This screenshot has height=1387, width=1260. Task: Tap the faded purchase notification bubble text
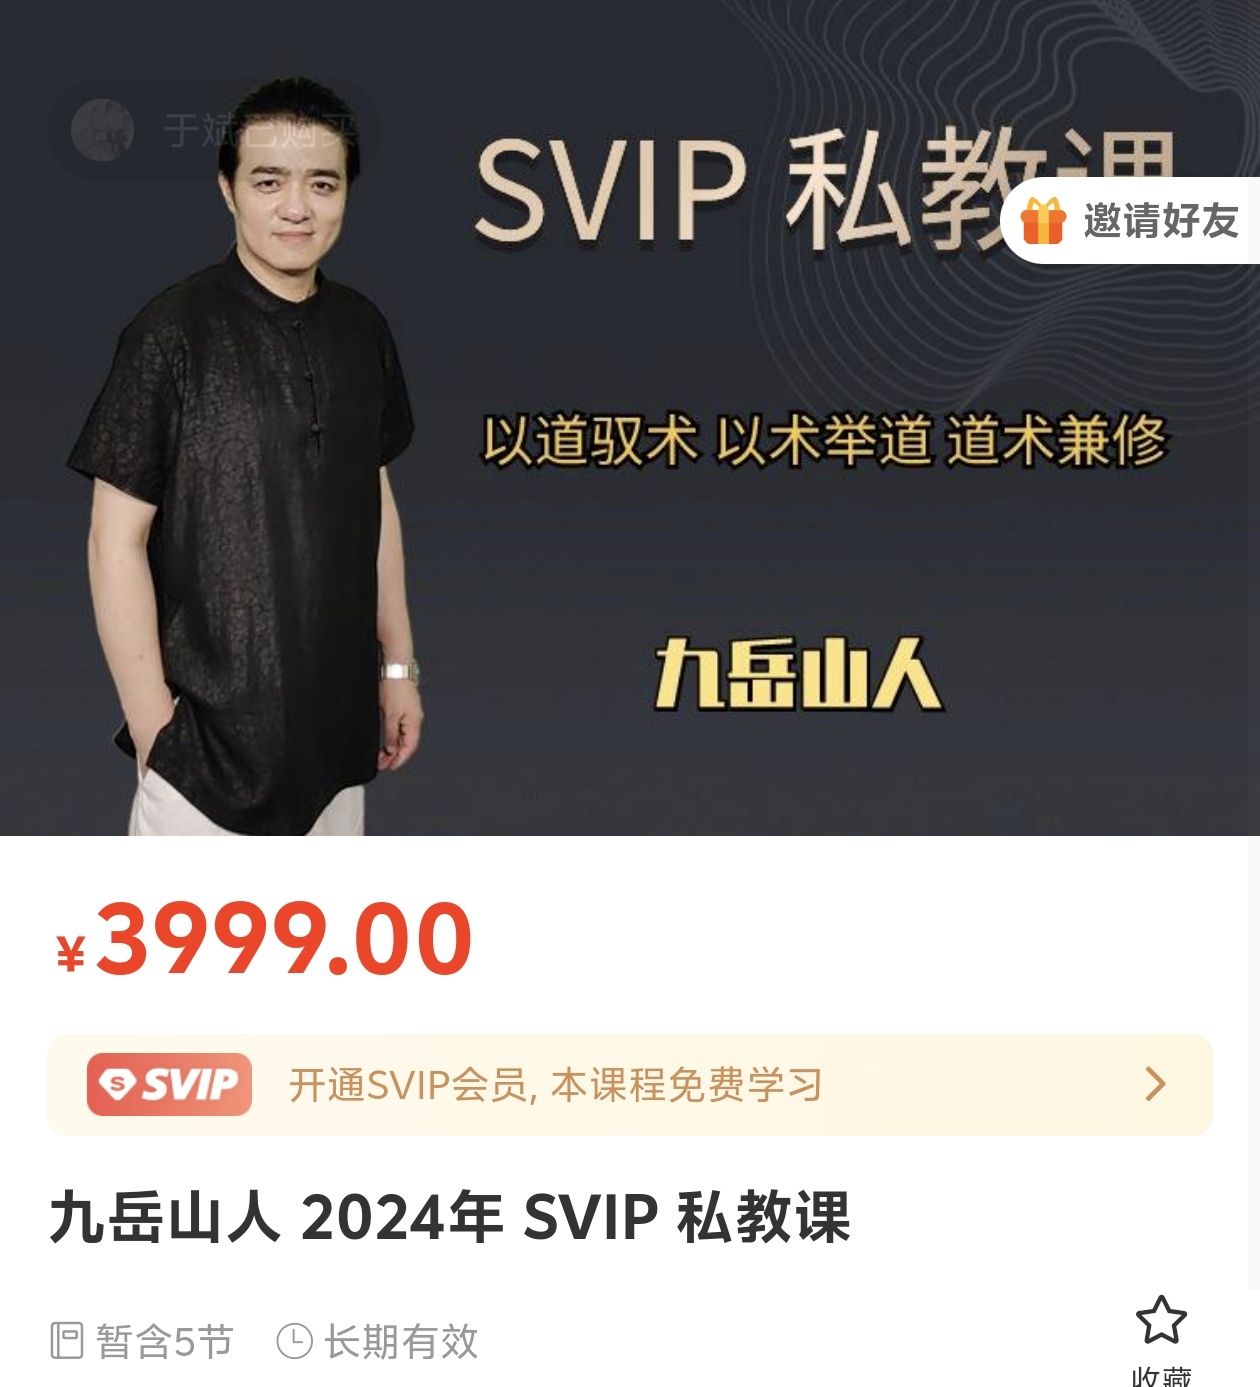tap(258, 131)
